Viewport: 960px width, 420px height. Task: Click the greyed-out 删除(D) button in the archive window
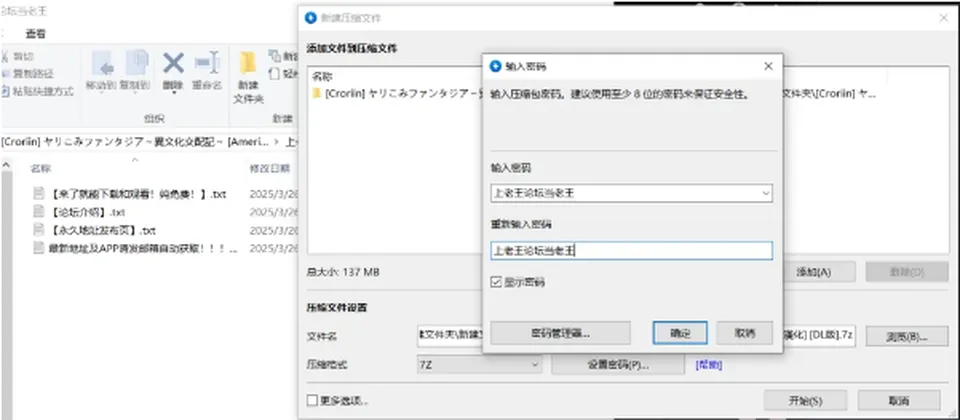pos(907,272)
